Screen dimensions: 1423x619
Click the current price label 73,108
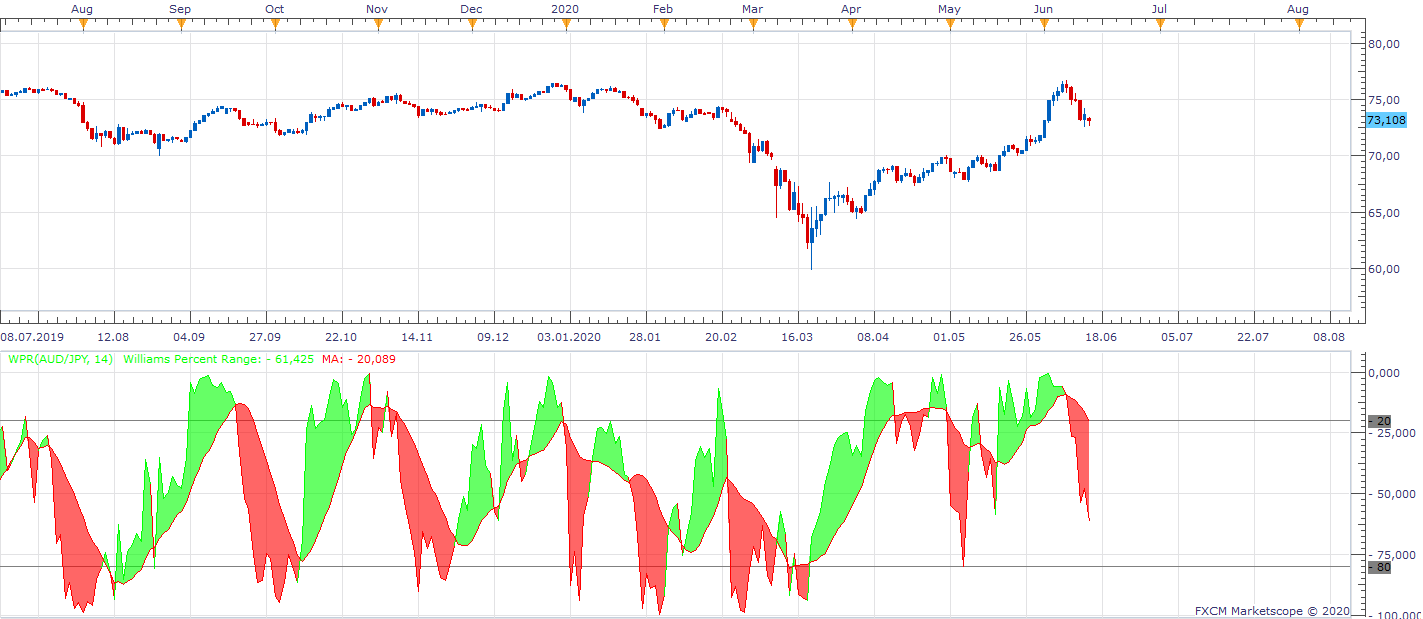[1386, 120]
